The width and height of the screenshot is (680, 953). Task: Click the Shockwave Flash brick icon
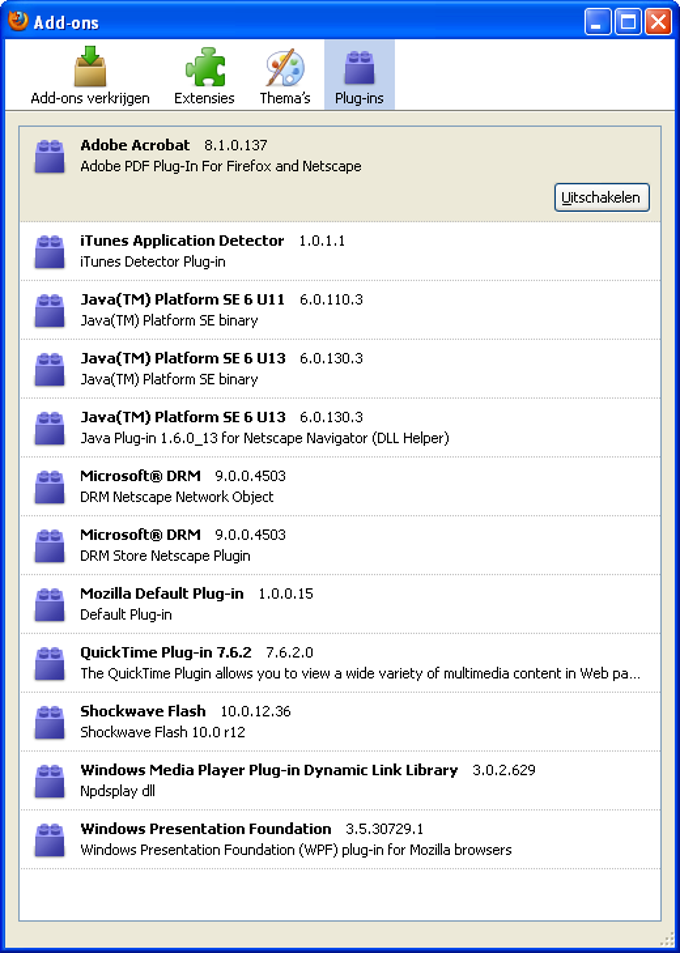coord(50,722)
